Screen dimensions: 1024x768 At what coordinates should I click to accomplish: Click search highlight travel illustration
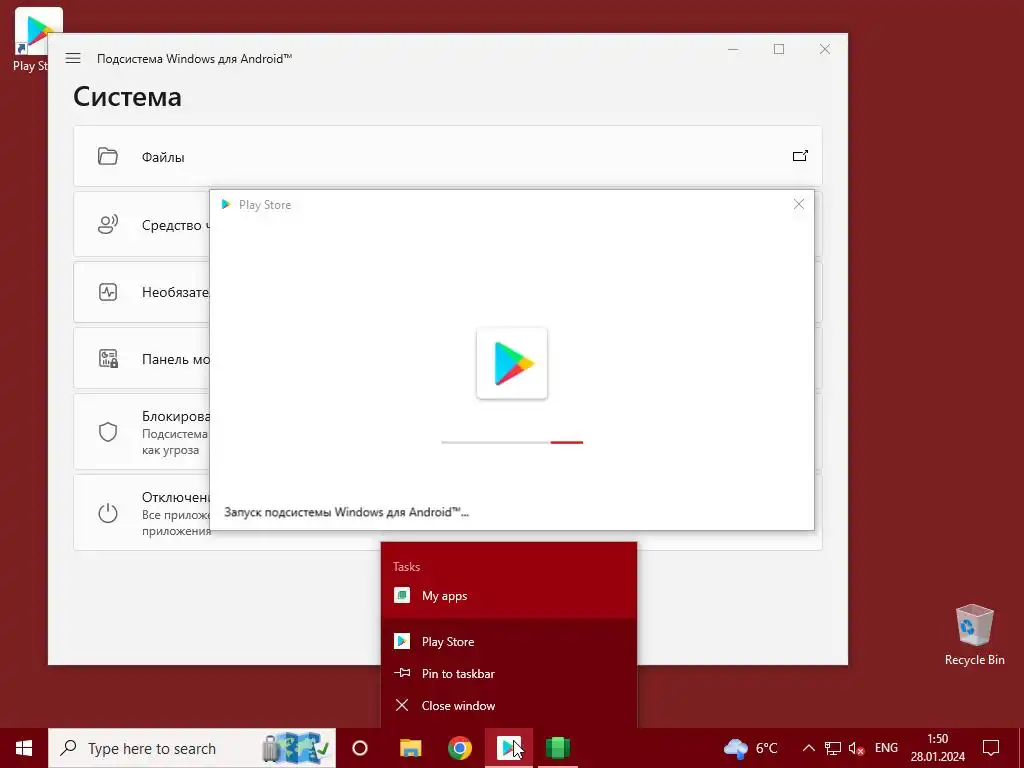coord(296,748)
